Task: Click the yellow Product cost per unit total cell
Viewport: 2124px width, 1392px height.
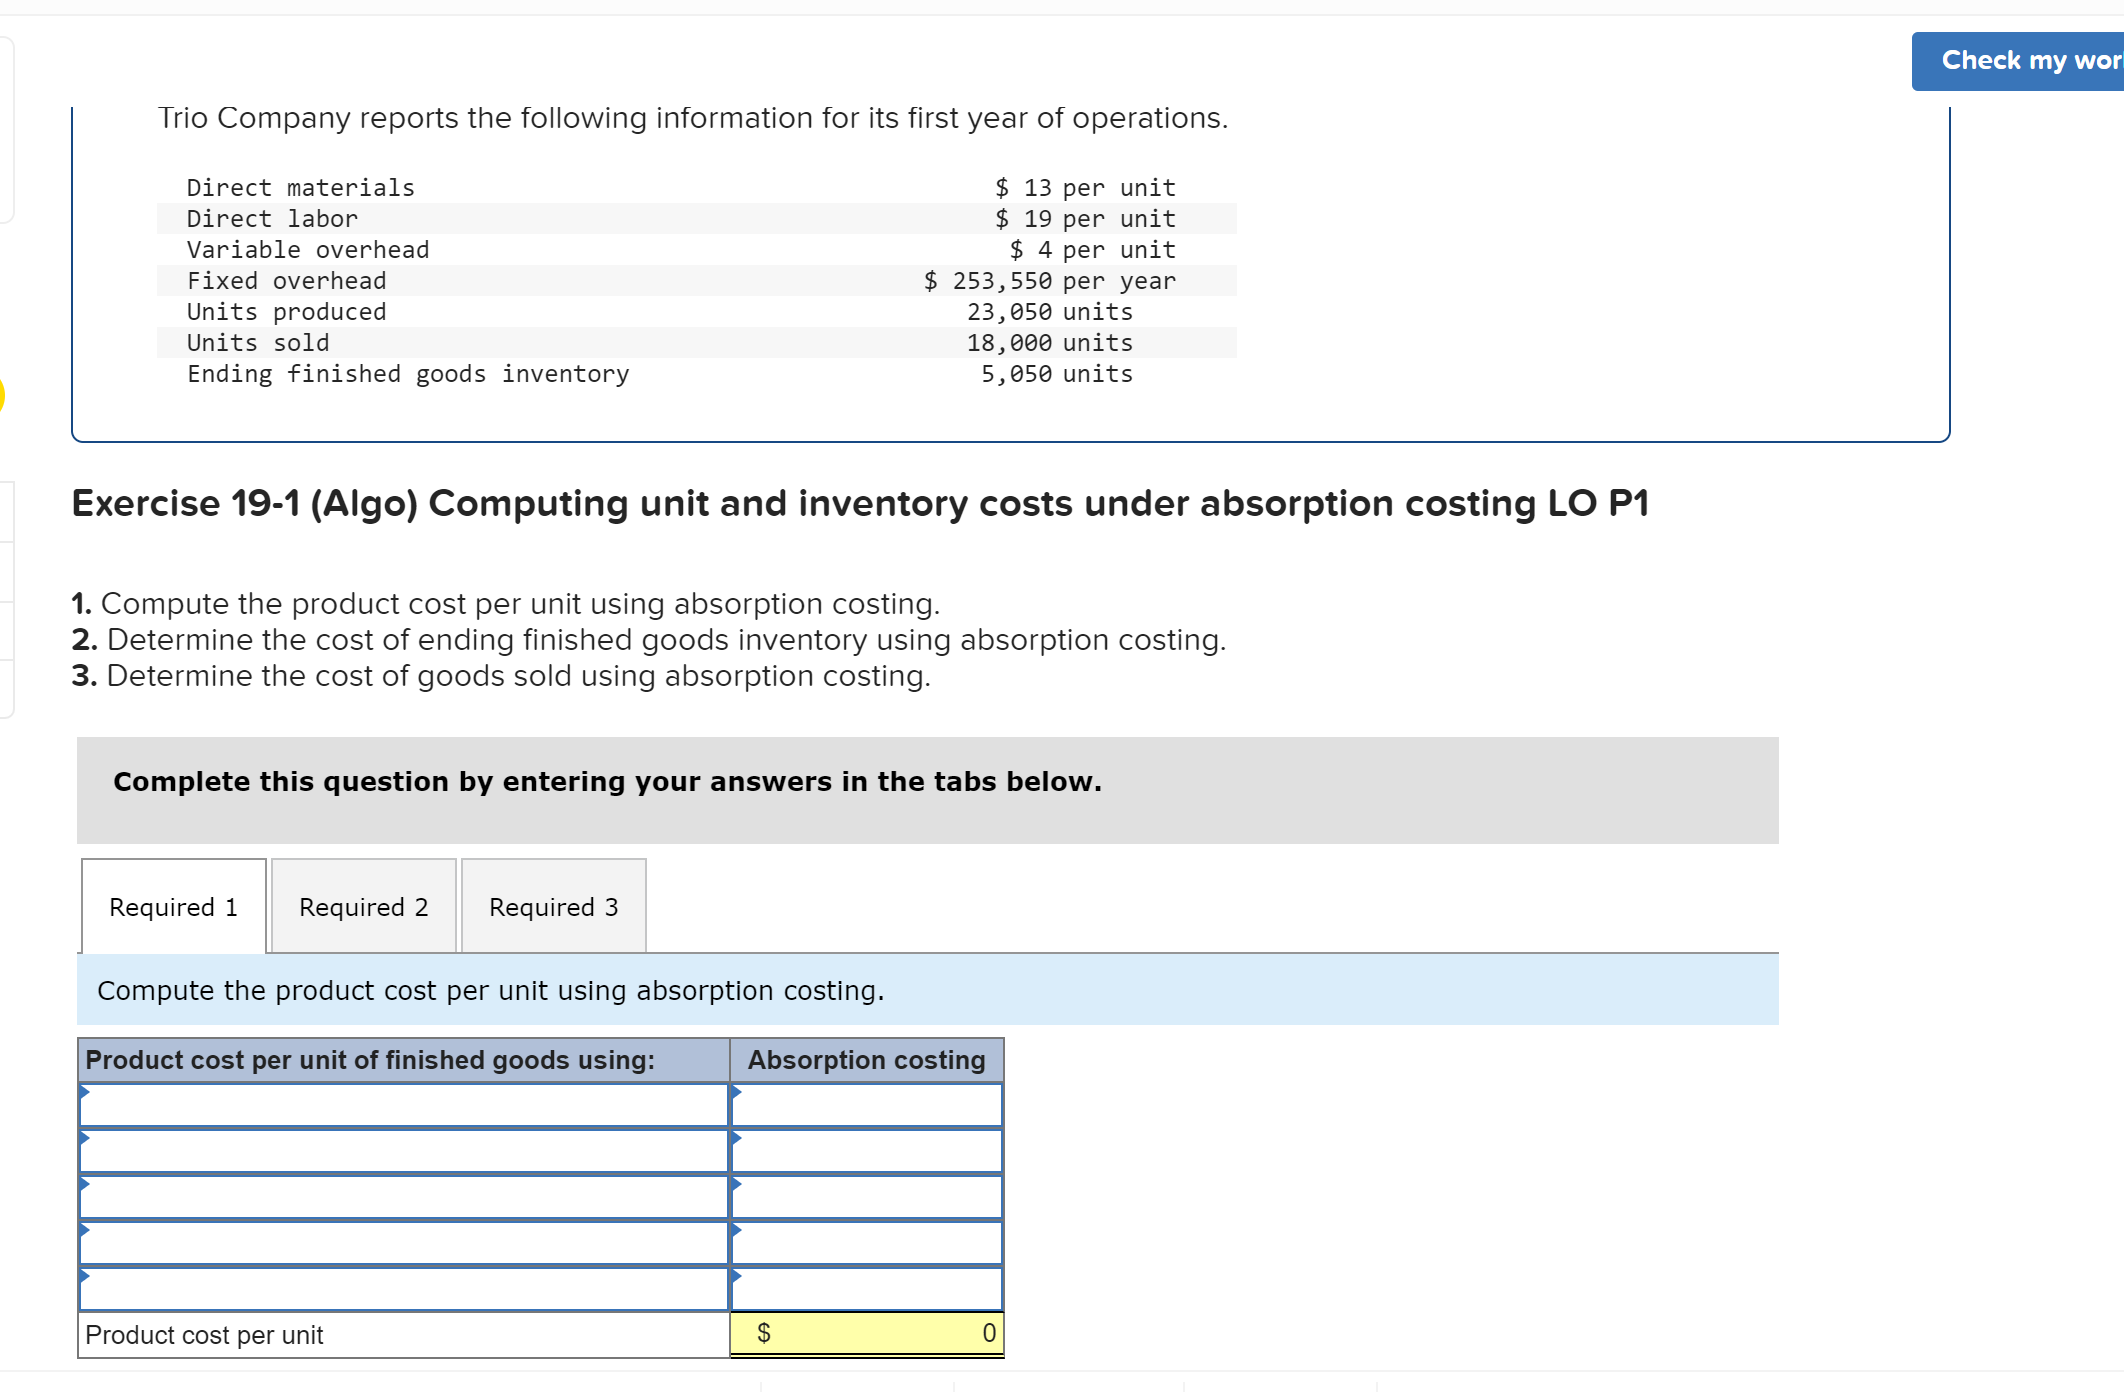Action: 866,1333
